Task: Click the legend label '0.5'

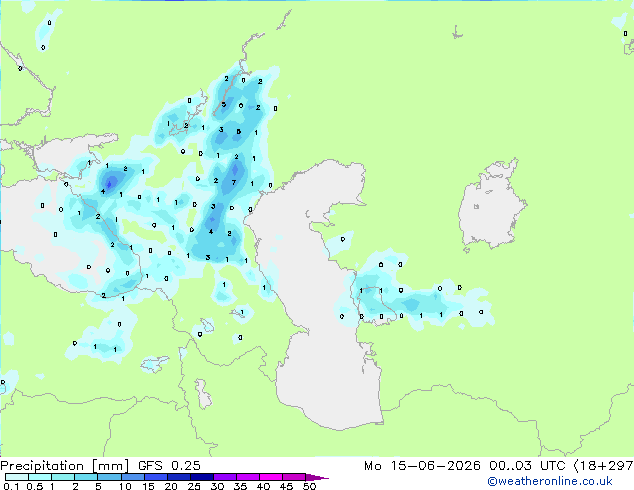Action: 35,486
